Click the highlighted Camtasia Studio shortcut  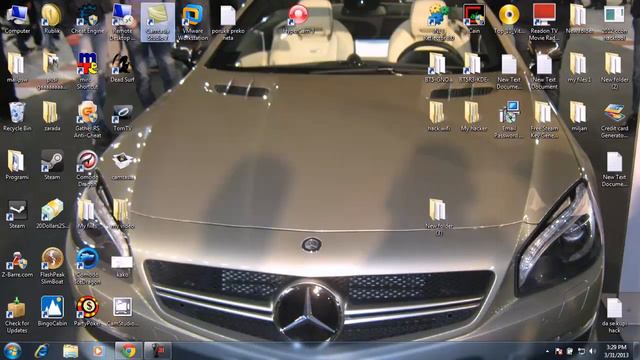pos(158,22)
